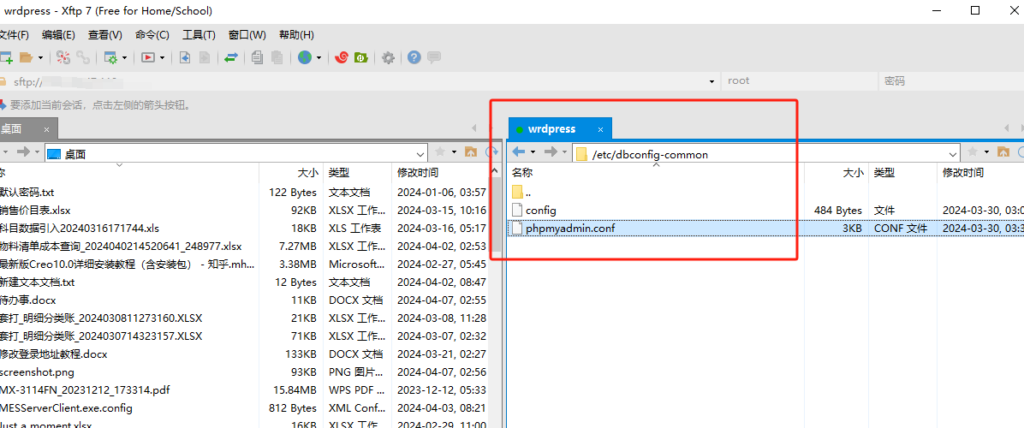1024x428 pixels.
Task: Open Options with the gear icon
Action: pyautogui.click(x=388, y=58)
